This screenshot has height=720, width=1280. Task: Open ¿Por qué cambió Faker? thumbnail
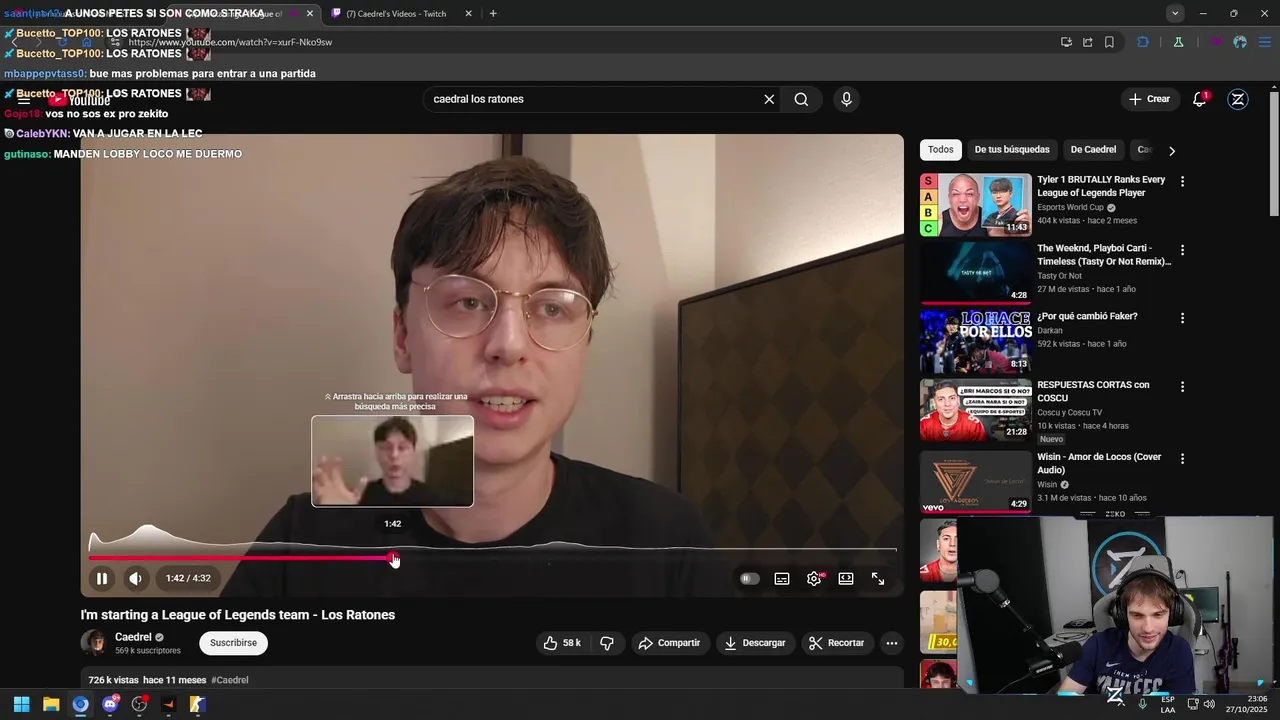click(975, 341)
